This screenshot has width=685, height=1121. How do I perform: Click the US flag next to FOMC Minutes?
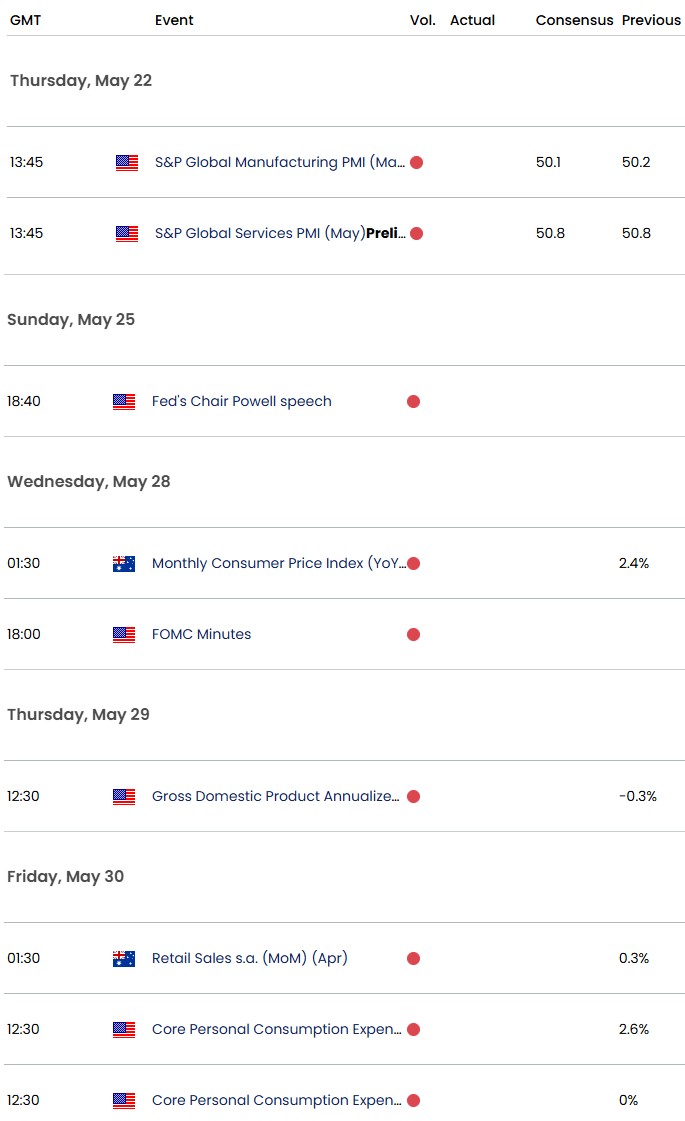(x=124, y=634)
